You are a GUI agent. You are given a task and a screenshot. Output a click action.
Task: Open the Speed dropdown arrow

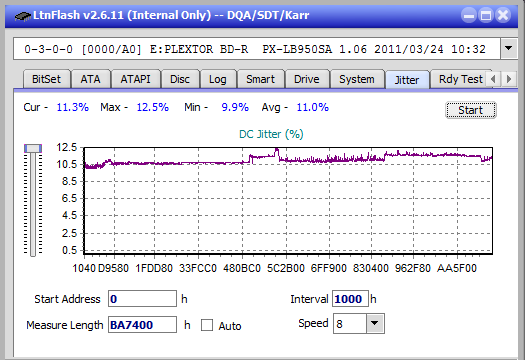tap(375, 323)
